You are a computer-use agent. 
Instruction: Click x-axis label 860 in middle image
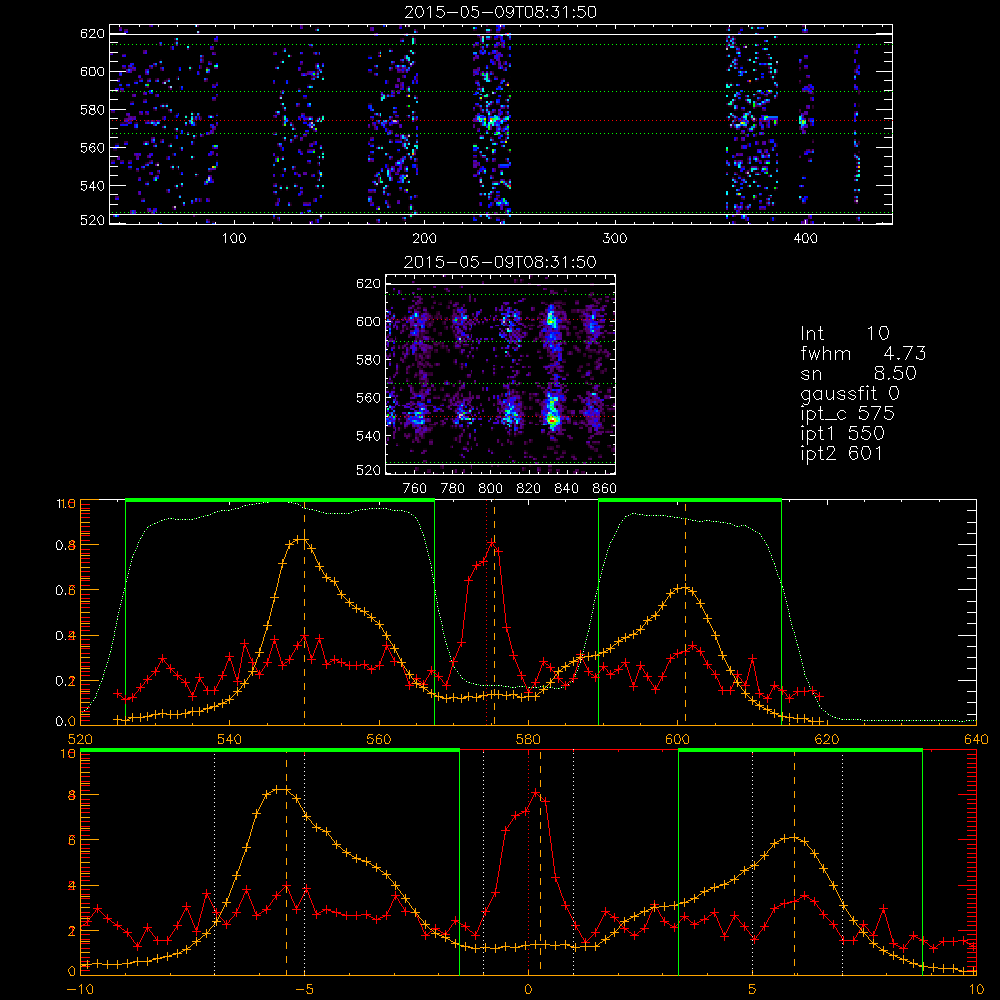604,489
